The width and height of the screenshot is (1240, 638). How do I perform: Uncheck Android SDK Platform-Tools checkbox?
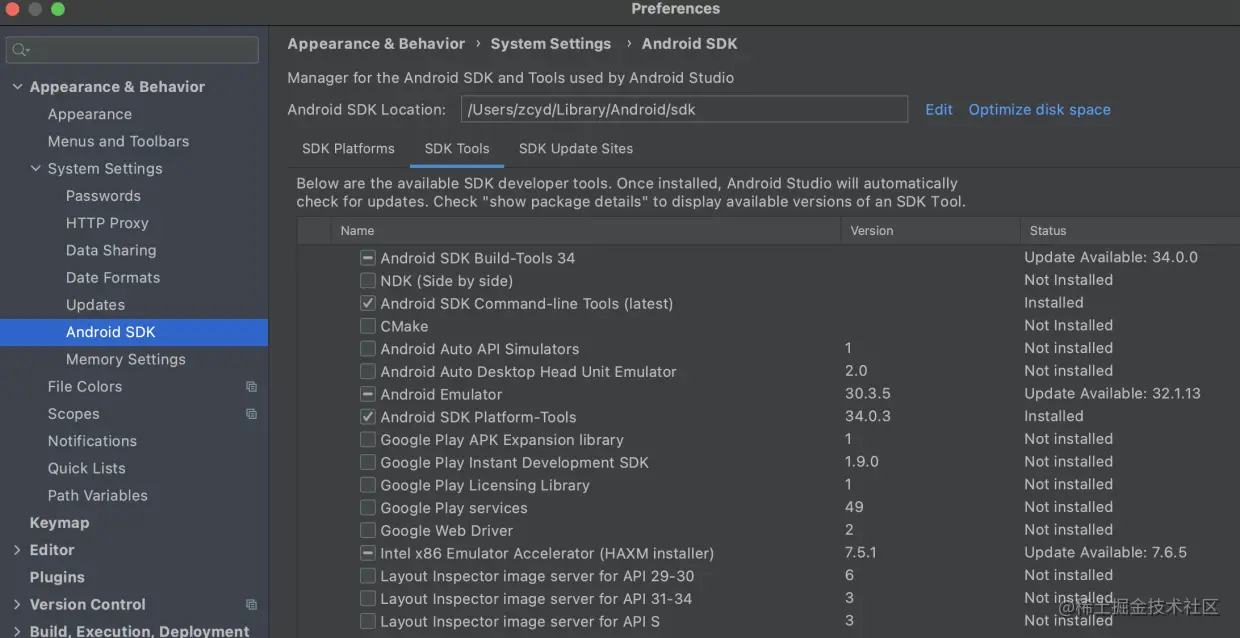coord(368,417)
